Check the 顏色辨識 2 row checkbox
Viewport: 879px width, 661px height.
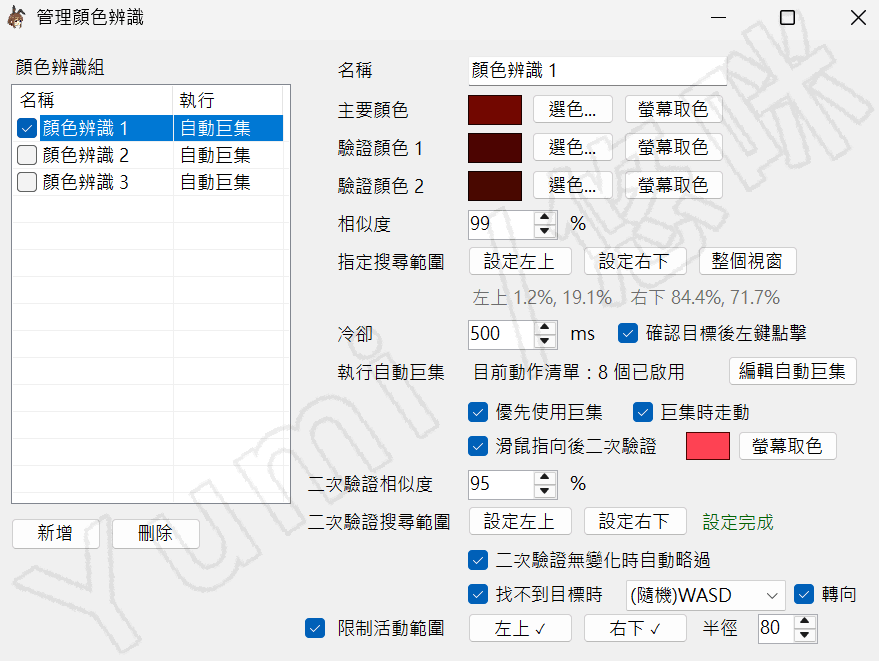(x=27, y=155)
